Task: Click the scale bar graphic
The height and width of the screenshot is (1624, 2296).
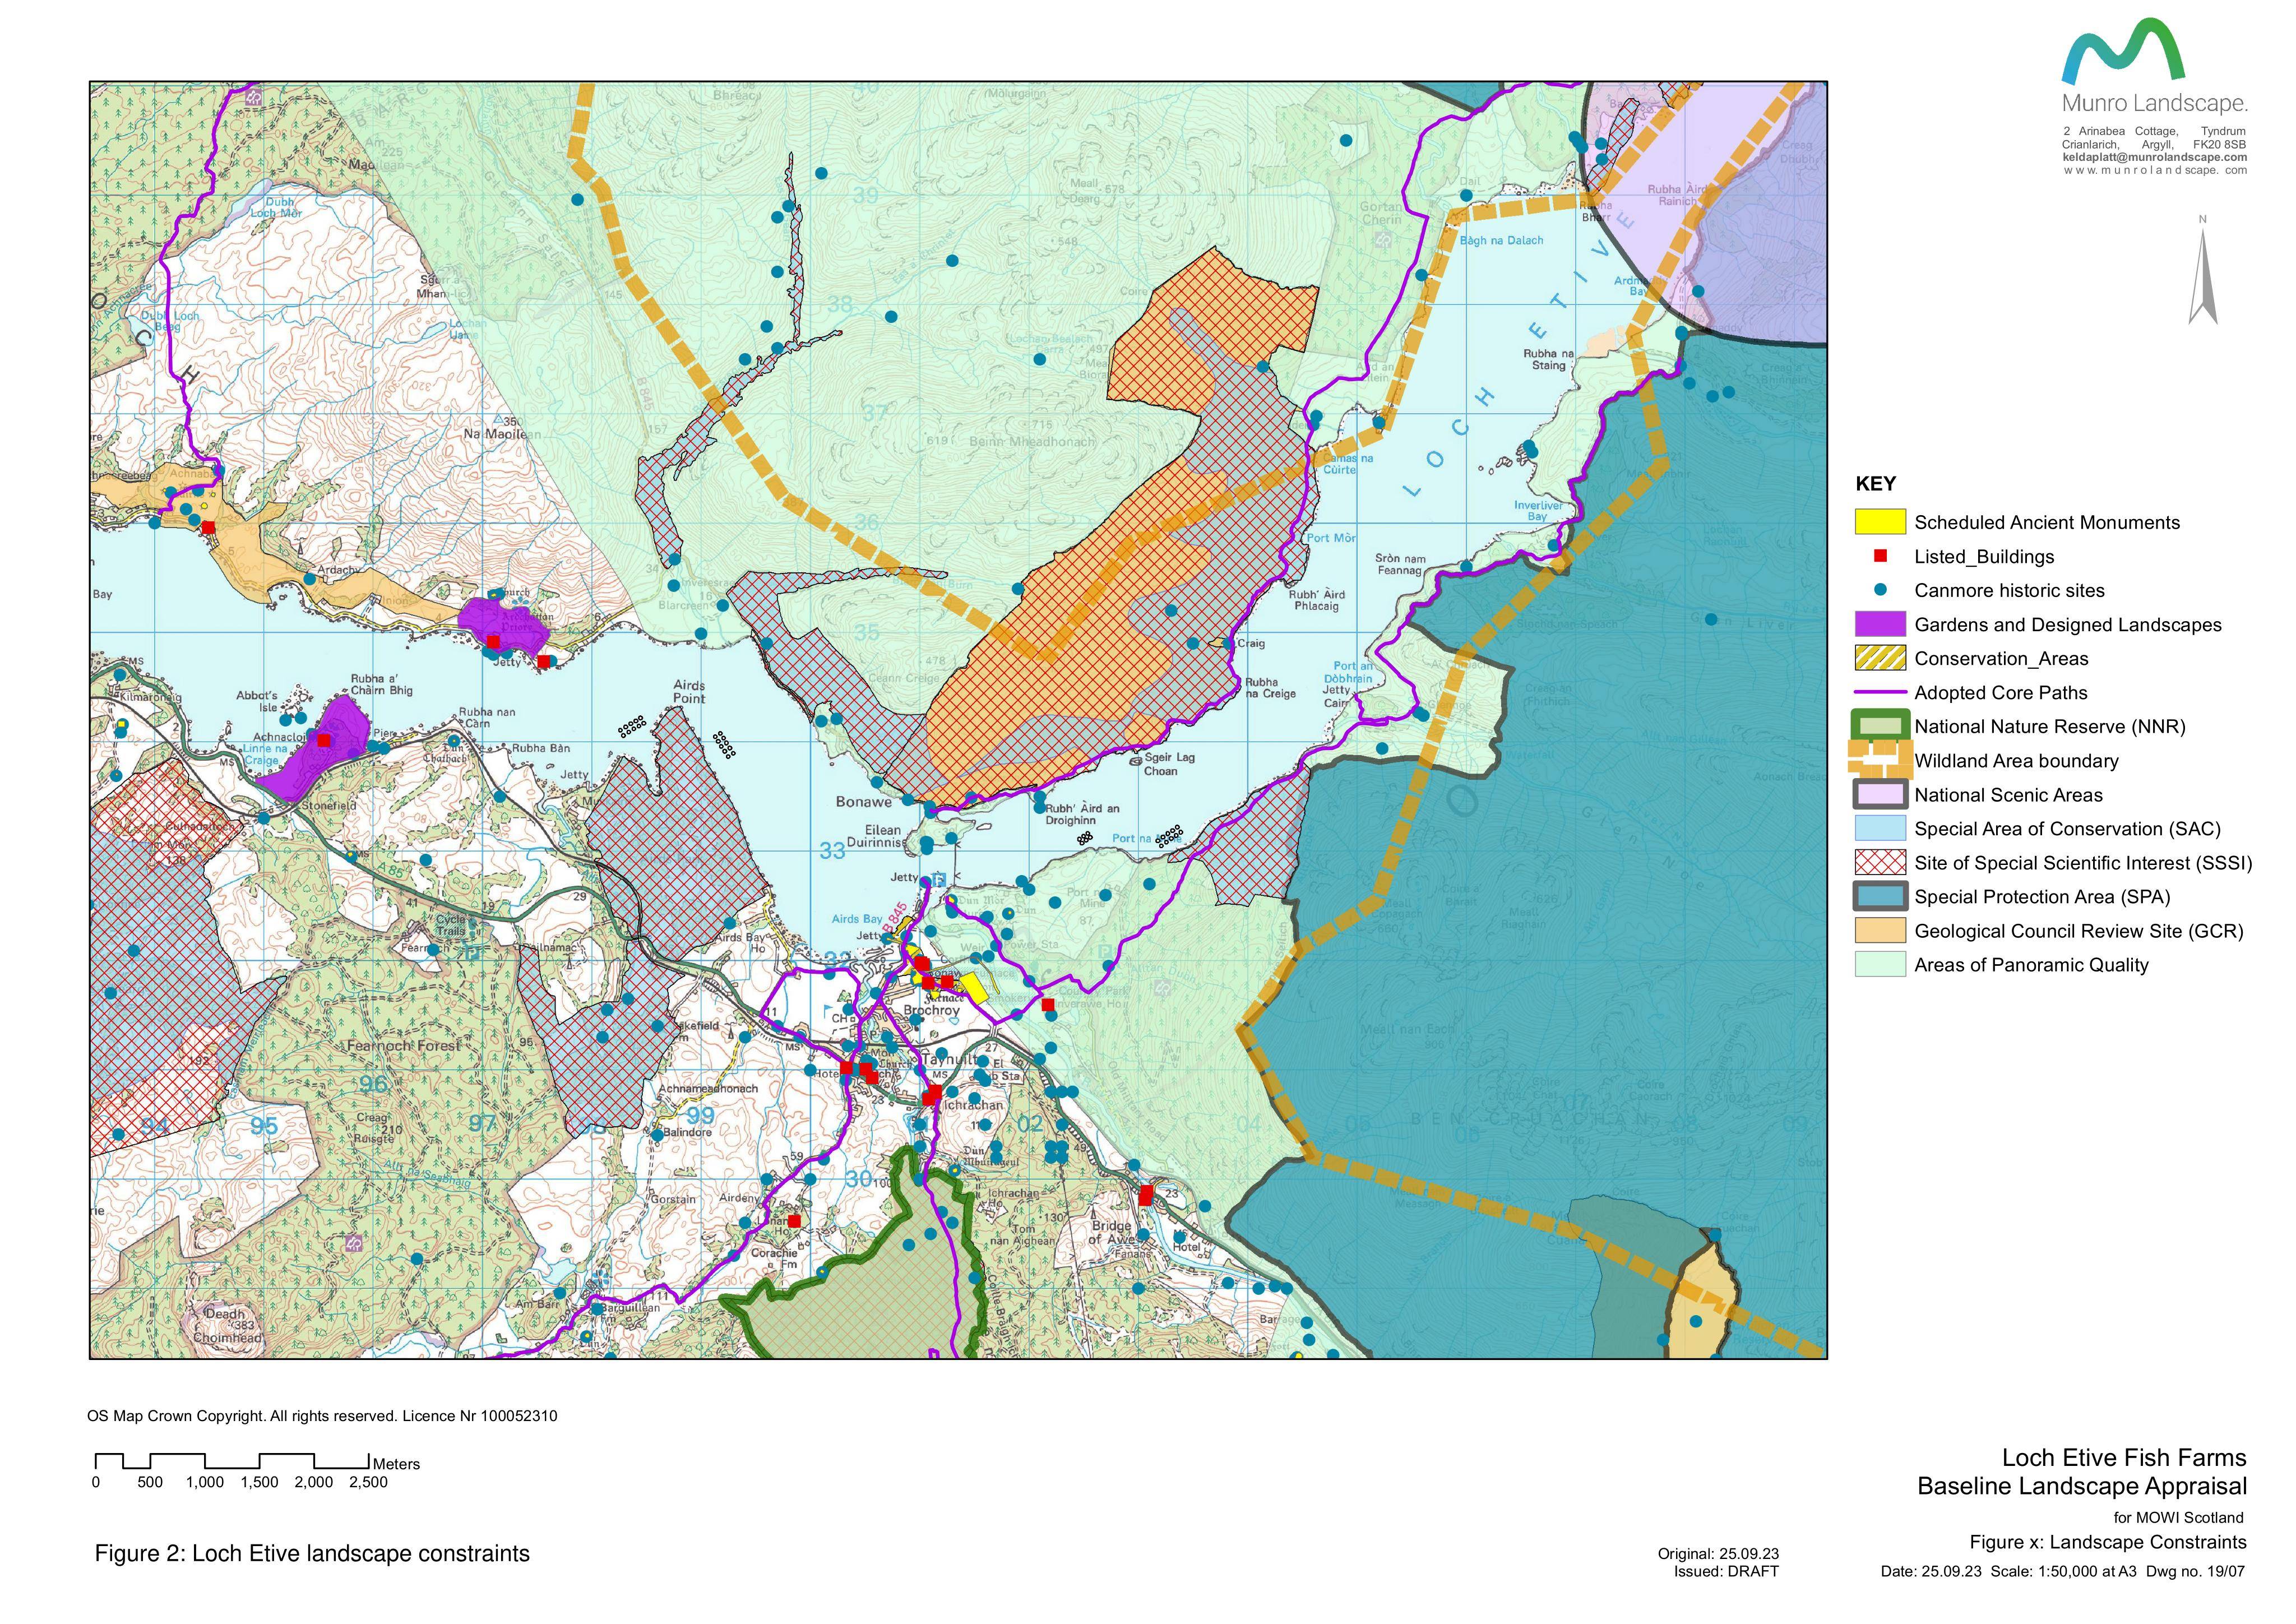Action: pyautogui.click(x=233, y=1461)
